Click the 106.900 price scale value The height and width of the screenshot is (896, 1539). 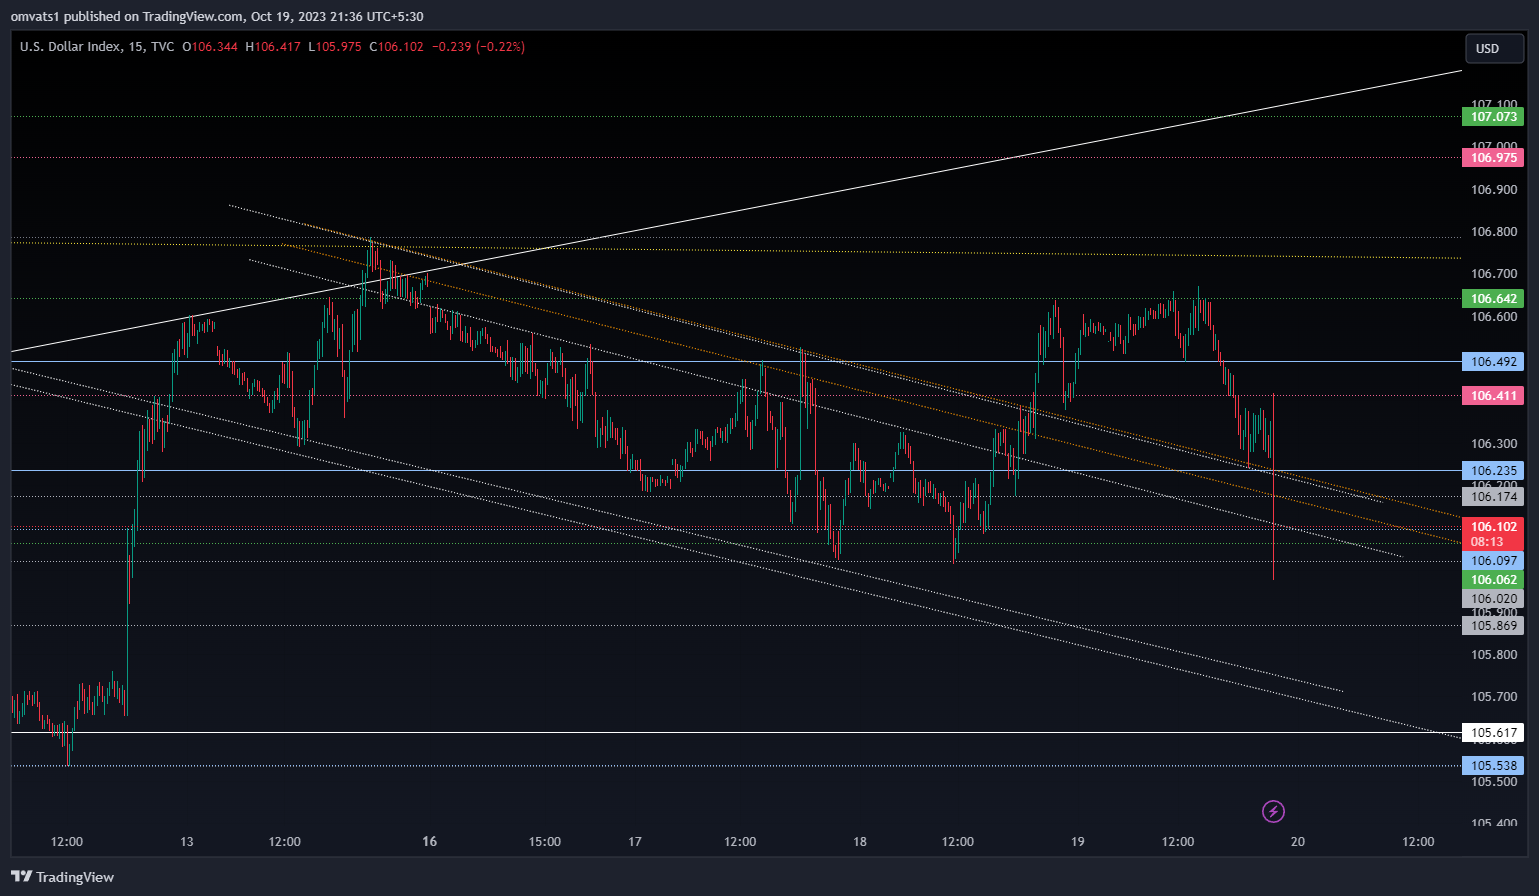pyautogui.click(x=1494, y=190)
